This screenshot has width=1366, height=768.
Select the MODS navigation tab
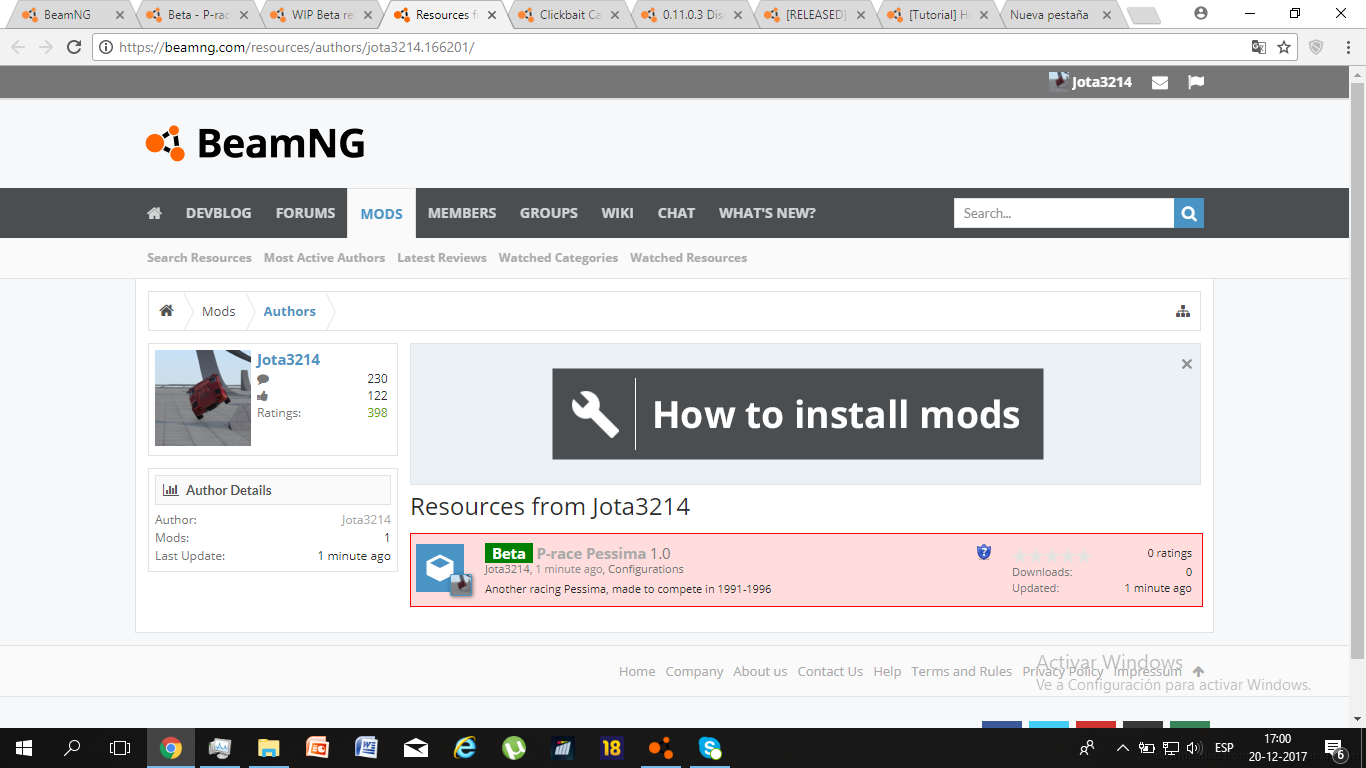coord(382,213)
